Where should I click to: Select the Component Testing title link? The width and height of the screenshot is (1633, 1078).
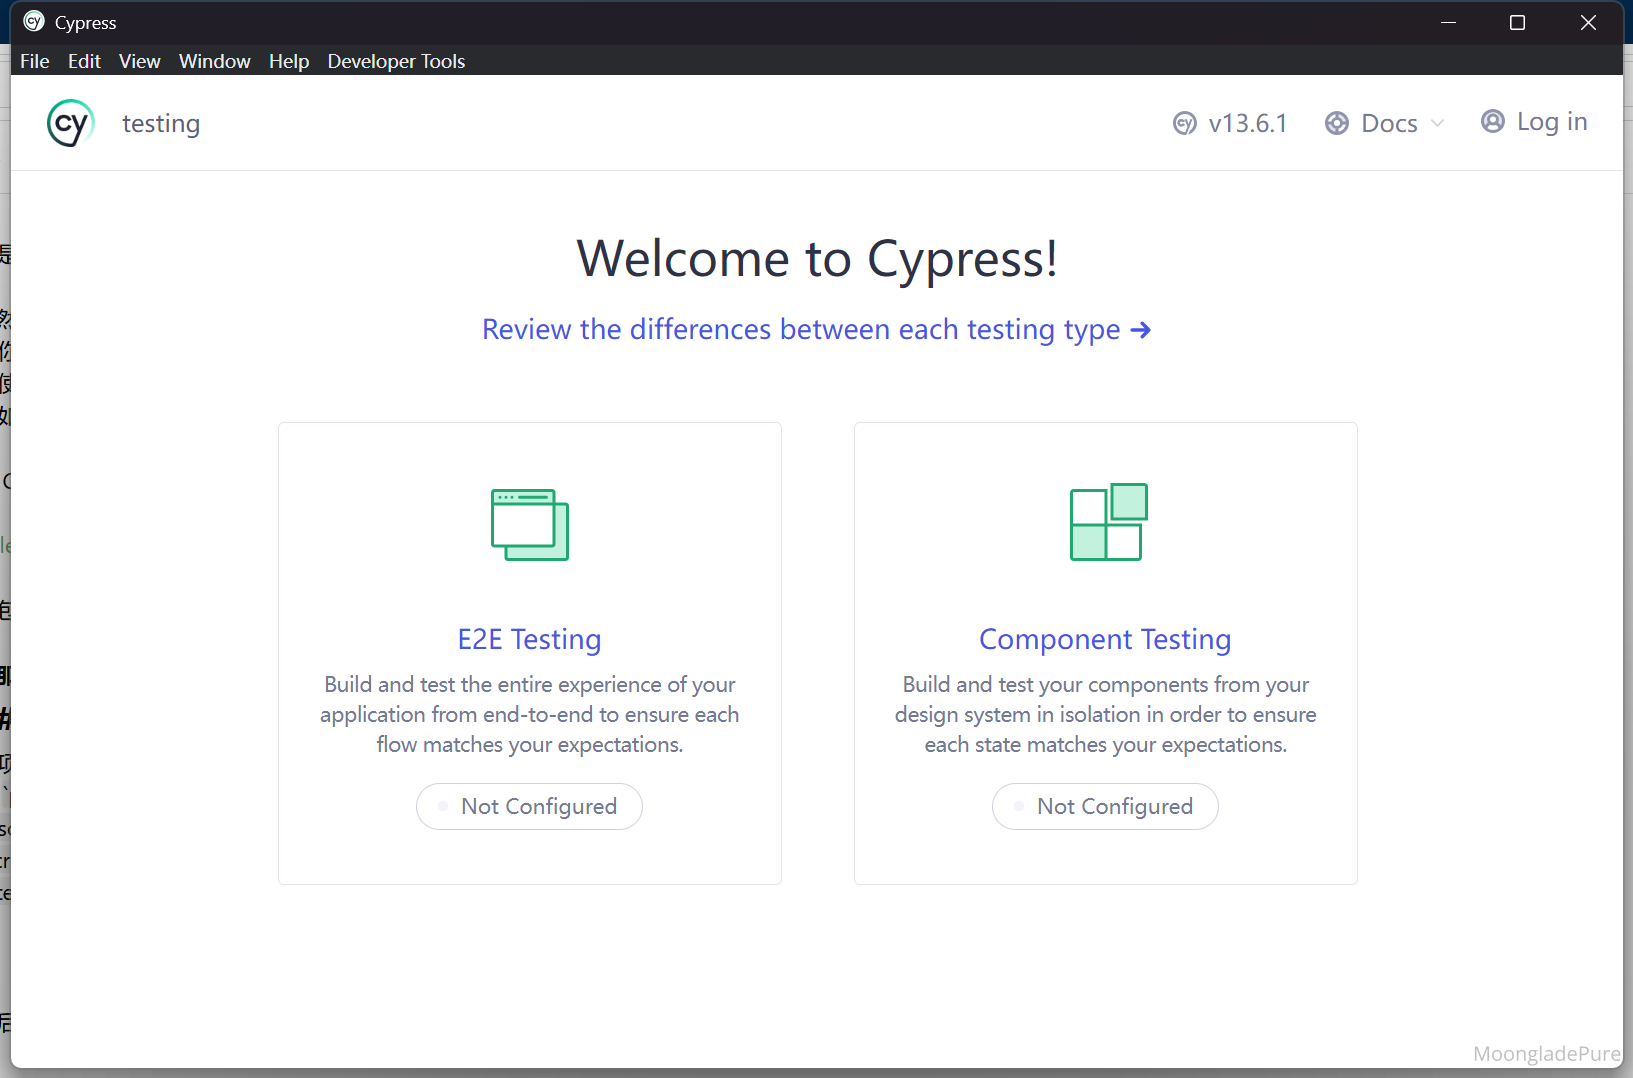[1105, 639]
